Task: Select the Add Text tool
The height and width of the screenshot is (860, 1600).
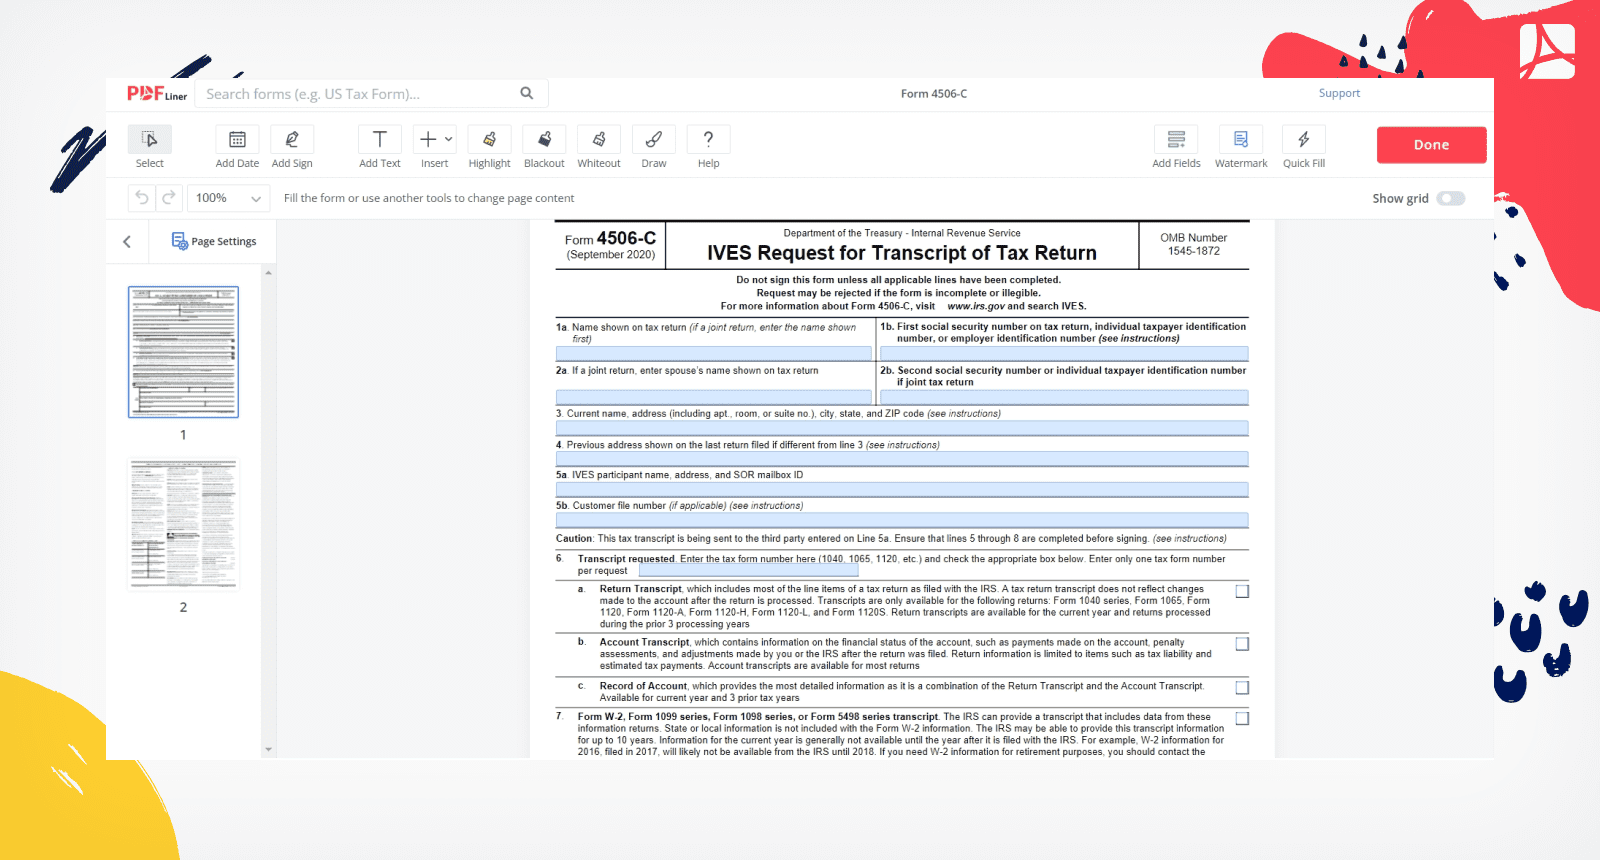Action: click(380, 140)
